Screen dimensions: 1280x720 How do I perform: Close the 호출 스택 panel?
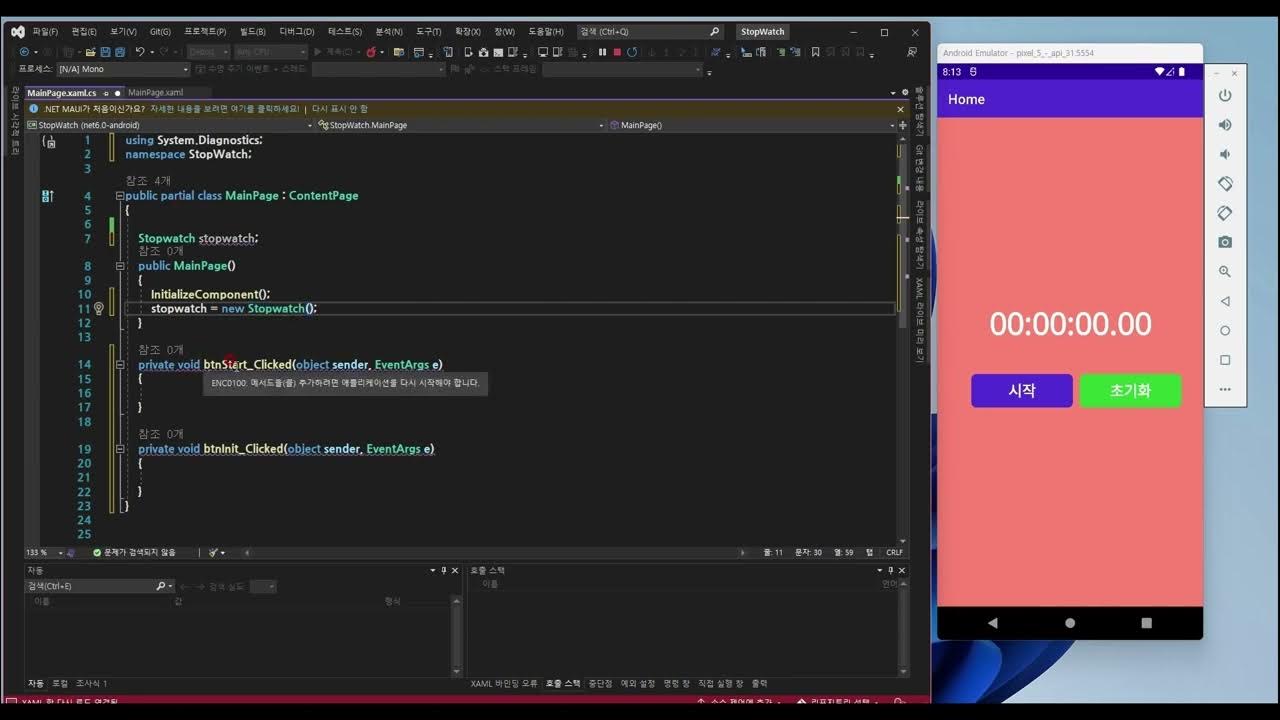click(x=904, y=570)
